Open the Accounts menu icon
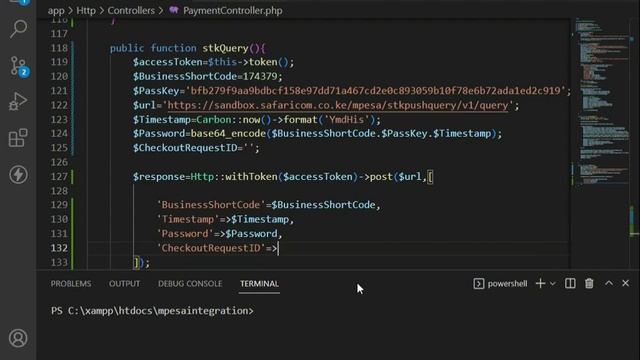The image size is (640, 360). click(x=18, y=338)
